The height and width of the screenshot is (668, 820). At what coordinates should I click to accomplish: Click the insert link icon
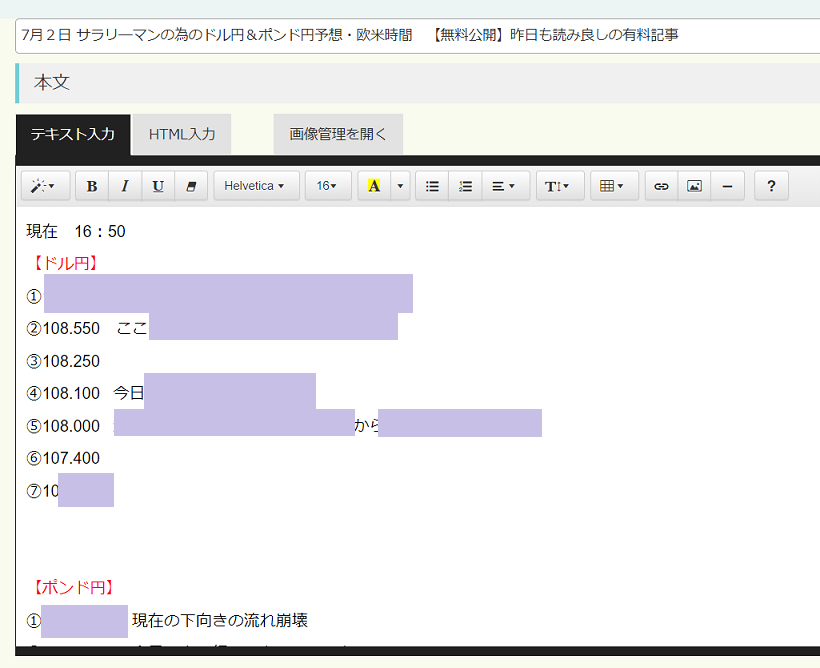(x=662, y=186)
